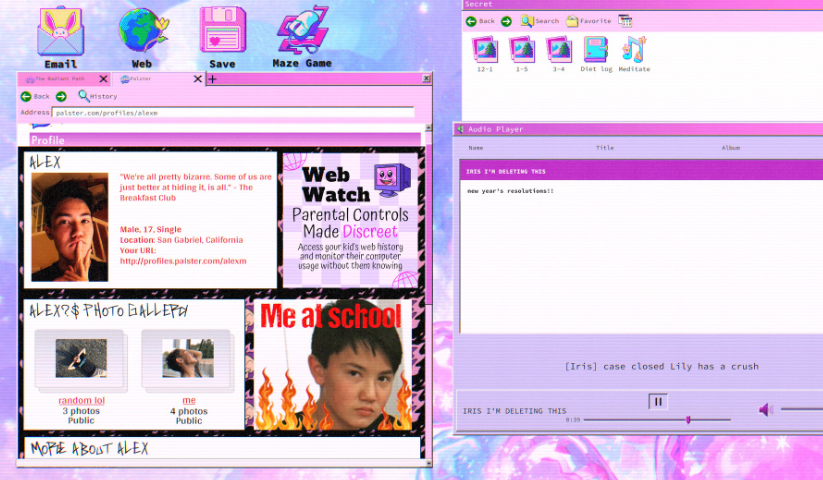Click the Audio Player title bar
This screenshot has width=823, height=480.
(639, 129)
